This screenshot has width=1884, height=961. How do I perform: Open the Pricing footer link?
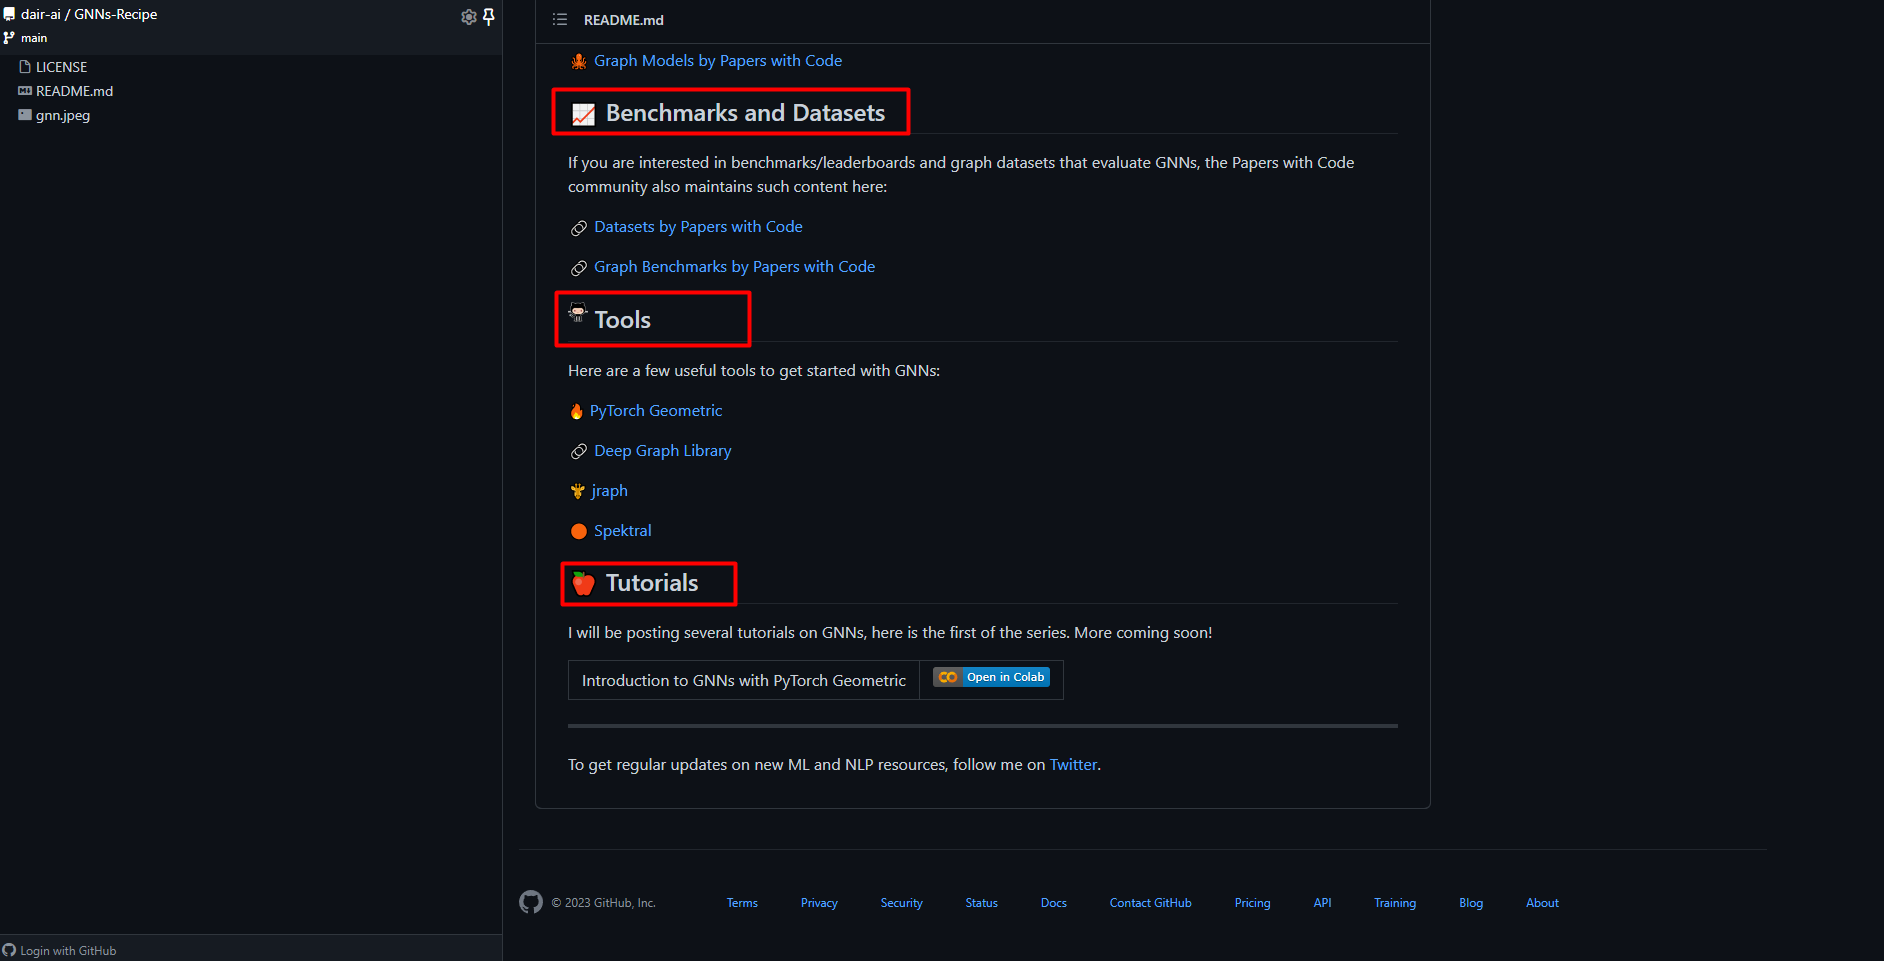pos(1252,903)
